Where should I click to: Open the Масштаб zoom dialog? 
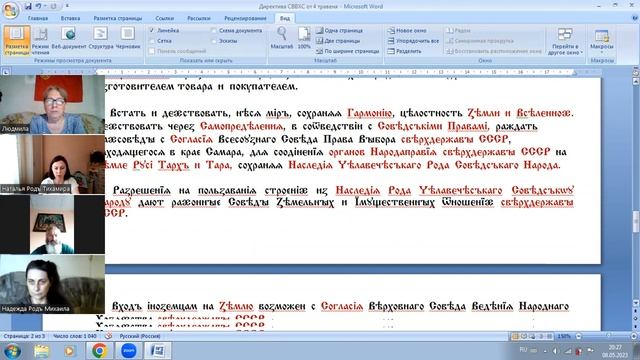pyautogui.click(x=282, y=38)
